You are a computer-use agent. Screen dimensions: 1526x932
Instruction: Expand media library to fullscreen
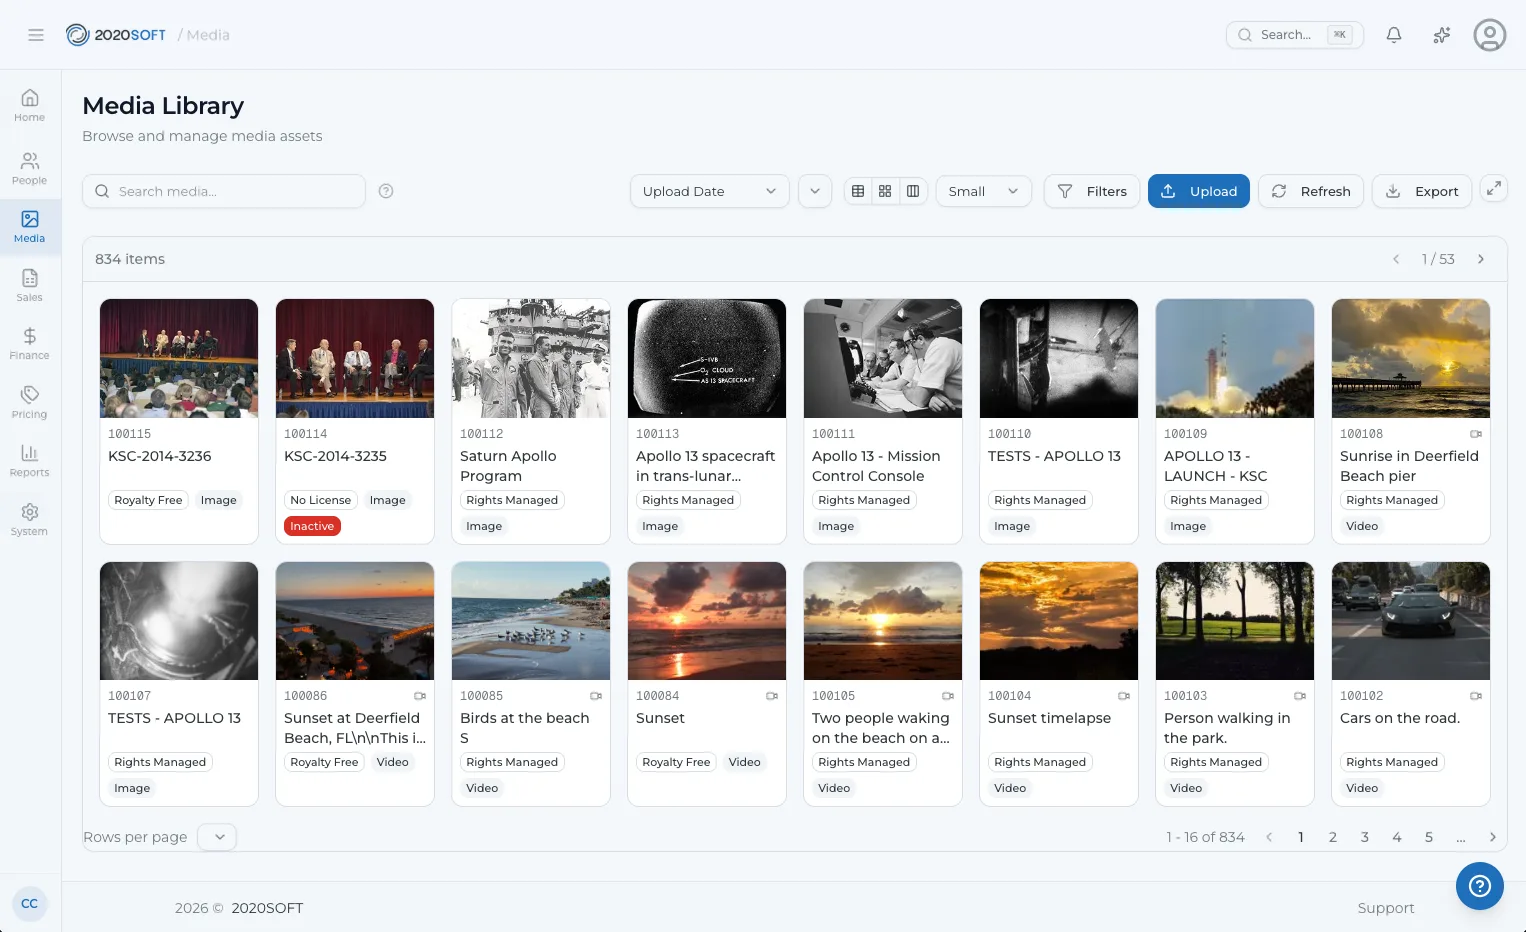coord(1493,189)
